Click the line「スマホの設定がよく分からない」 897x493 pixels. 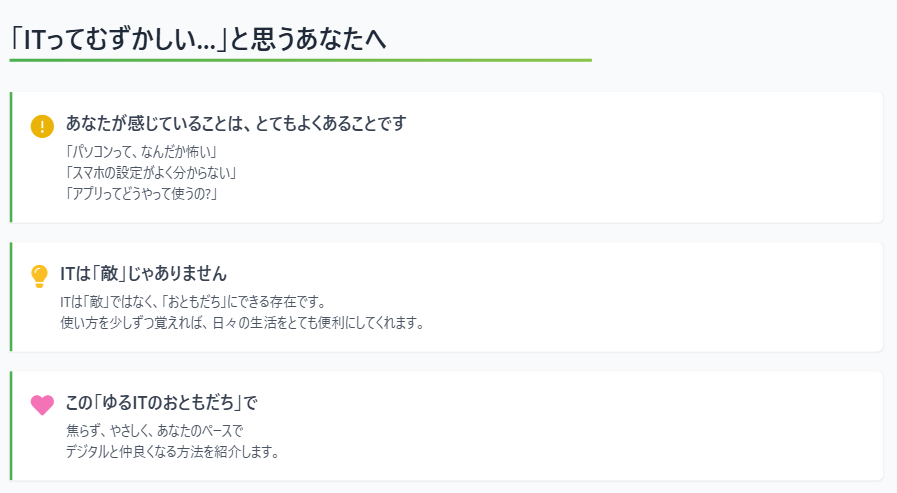click(150, 173)
